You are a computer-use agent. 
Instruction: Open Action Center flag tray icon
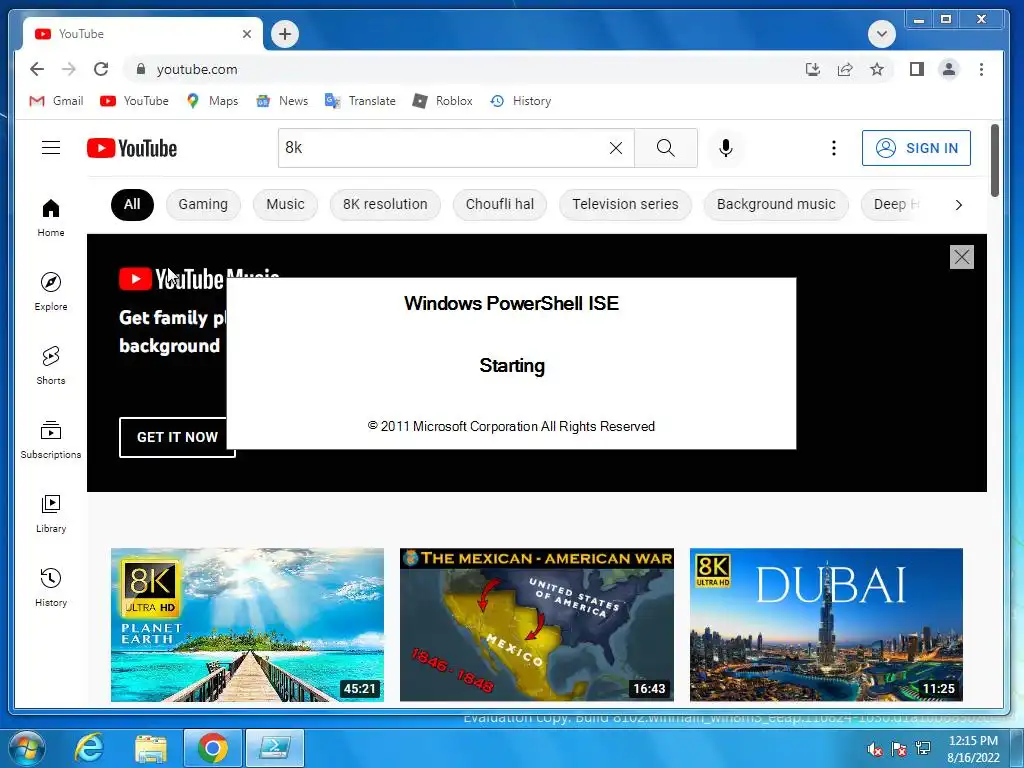(x=899, y=749)
